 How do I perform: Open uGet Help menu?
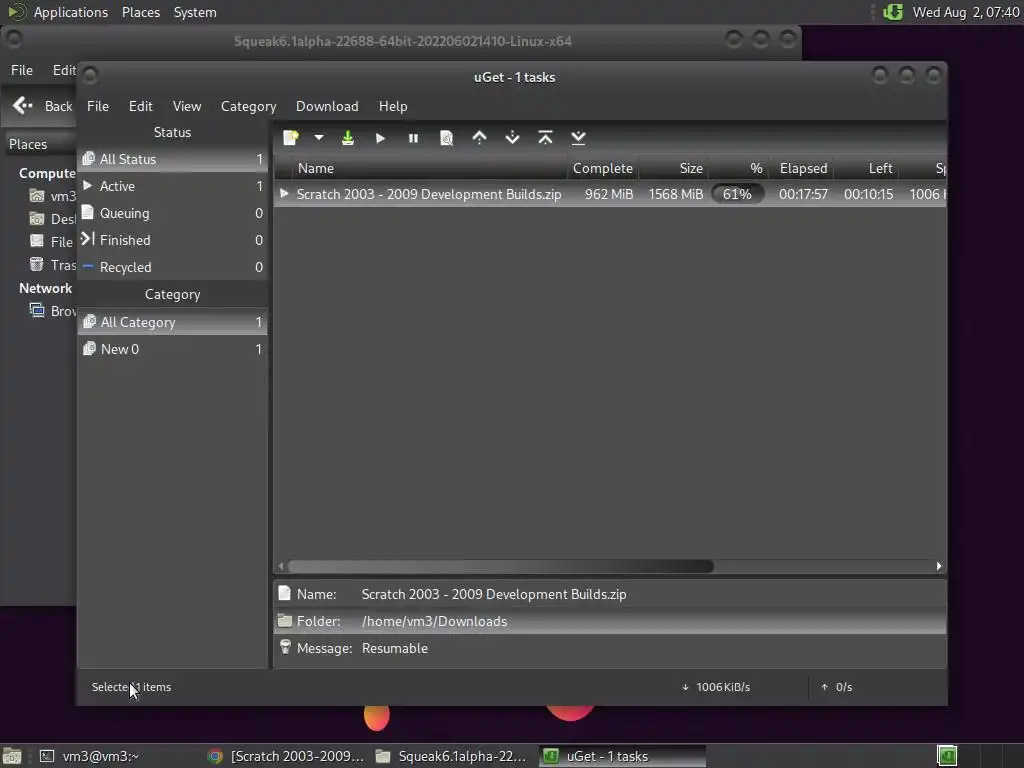point(393,106)
